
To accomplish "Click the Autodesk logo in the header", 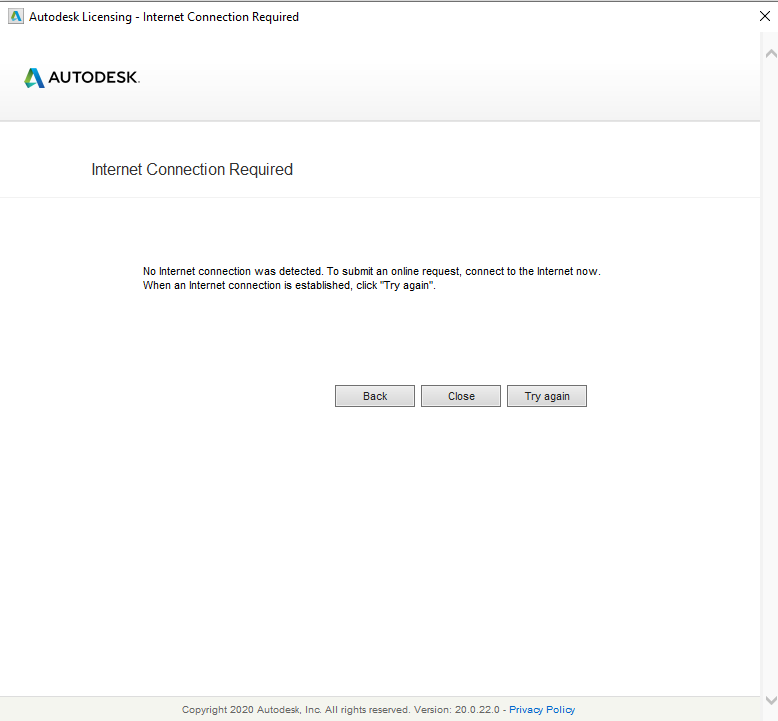I will (82, 77).
